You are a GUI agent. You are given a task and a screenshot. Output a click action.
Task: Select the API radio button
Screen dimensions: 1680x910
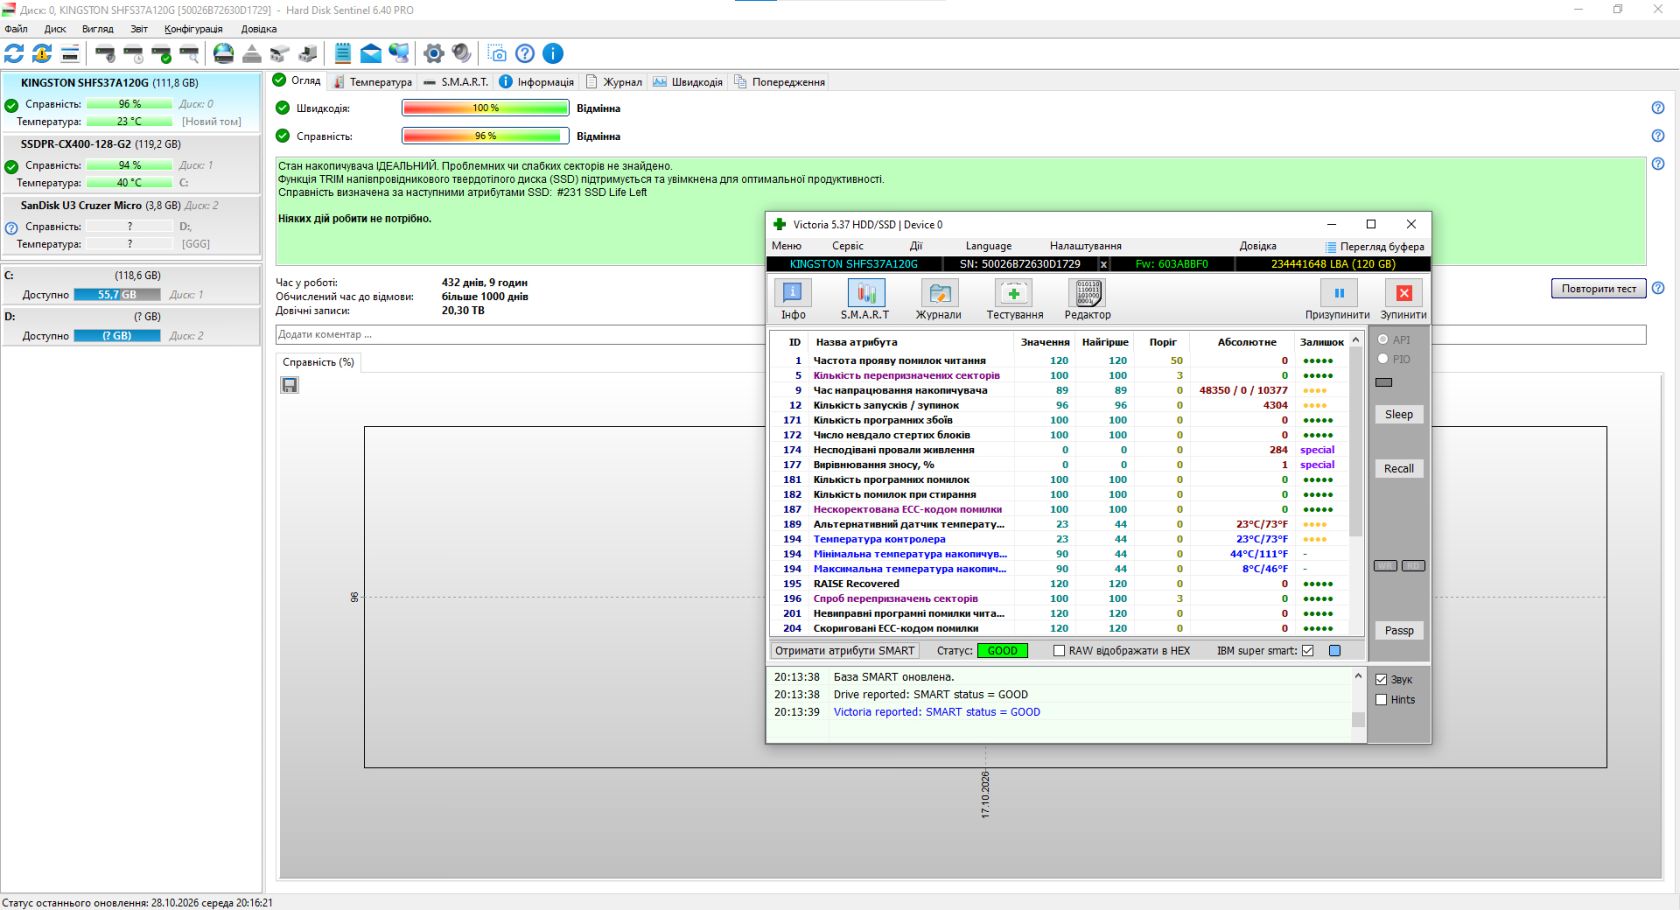point(1383,340)
